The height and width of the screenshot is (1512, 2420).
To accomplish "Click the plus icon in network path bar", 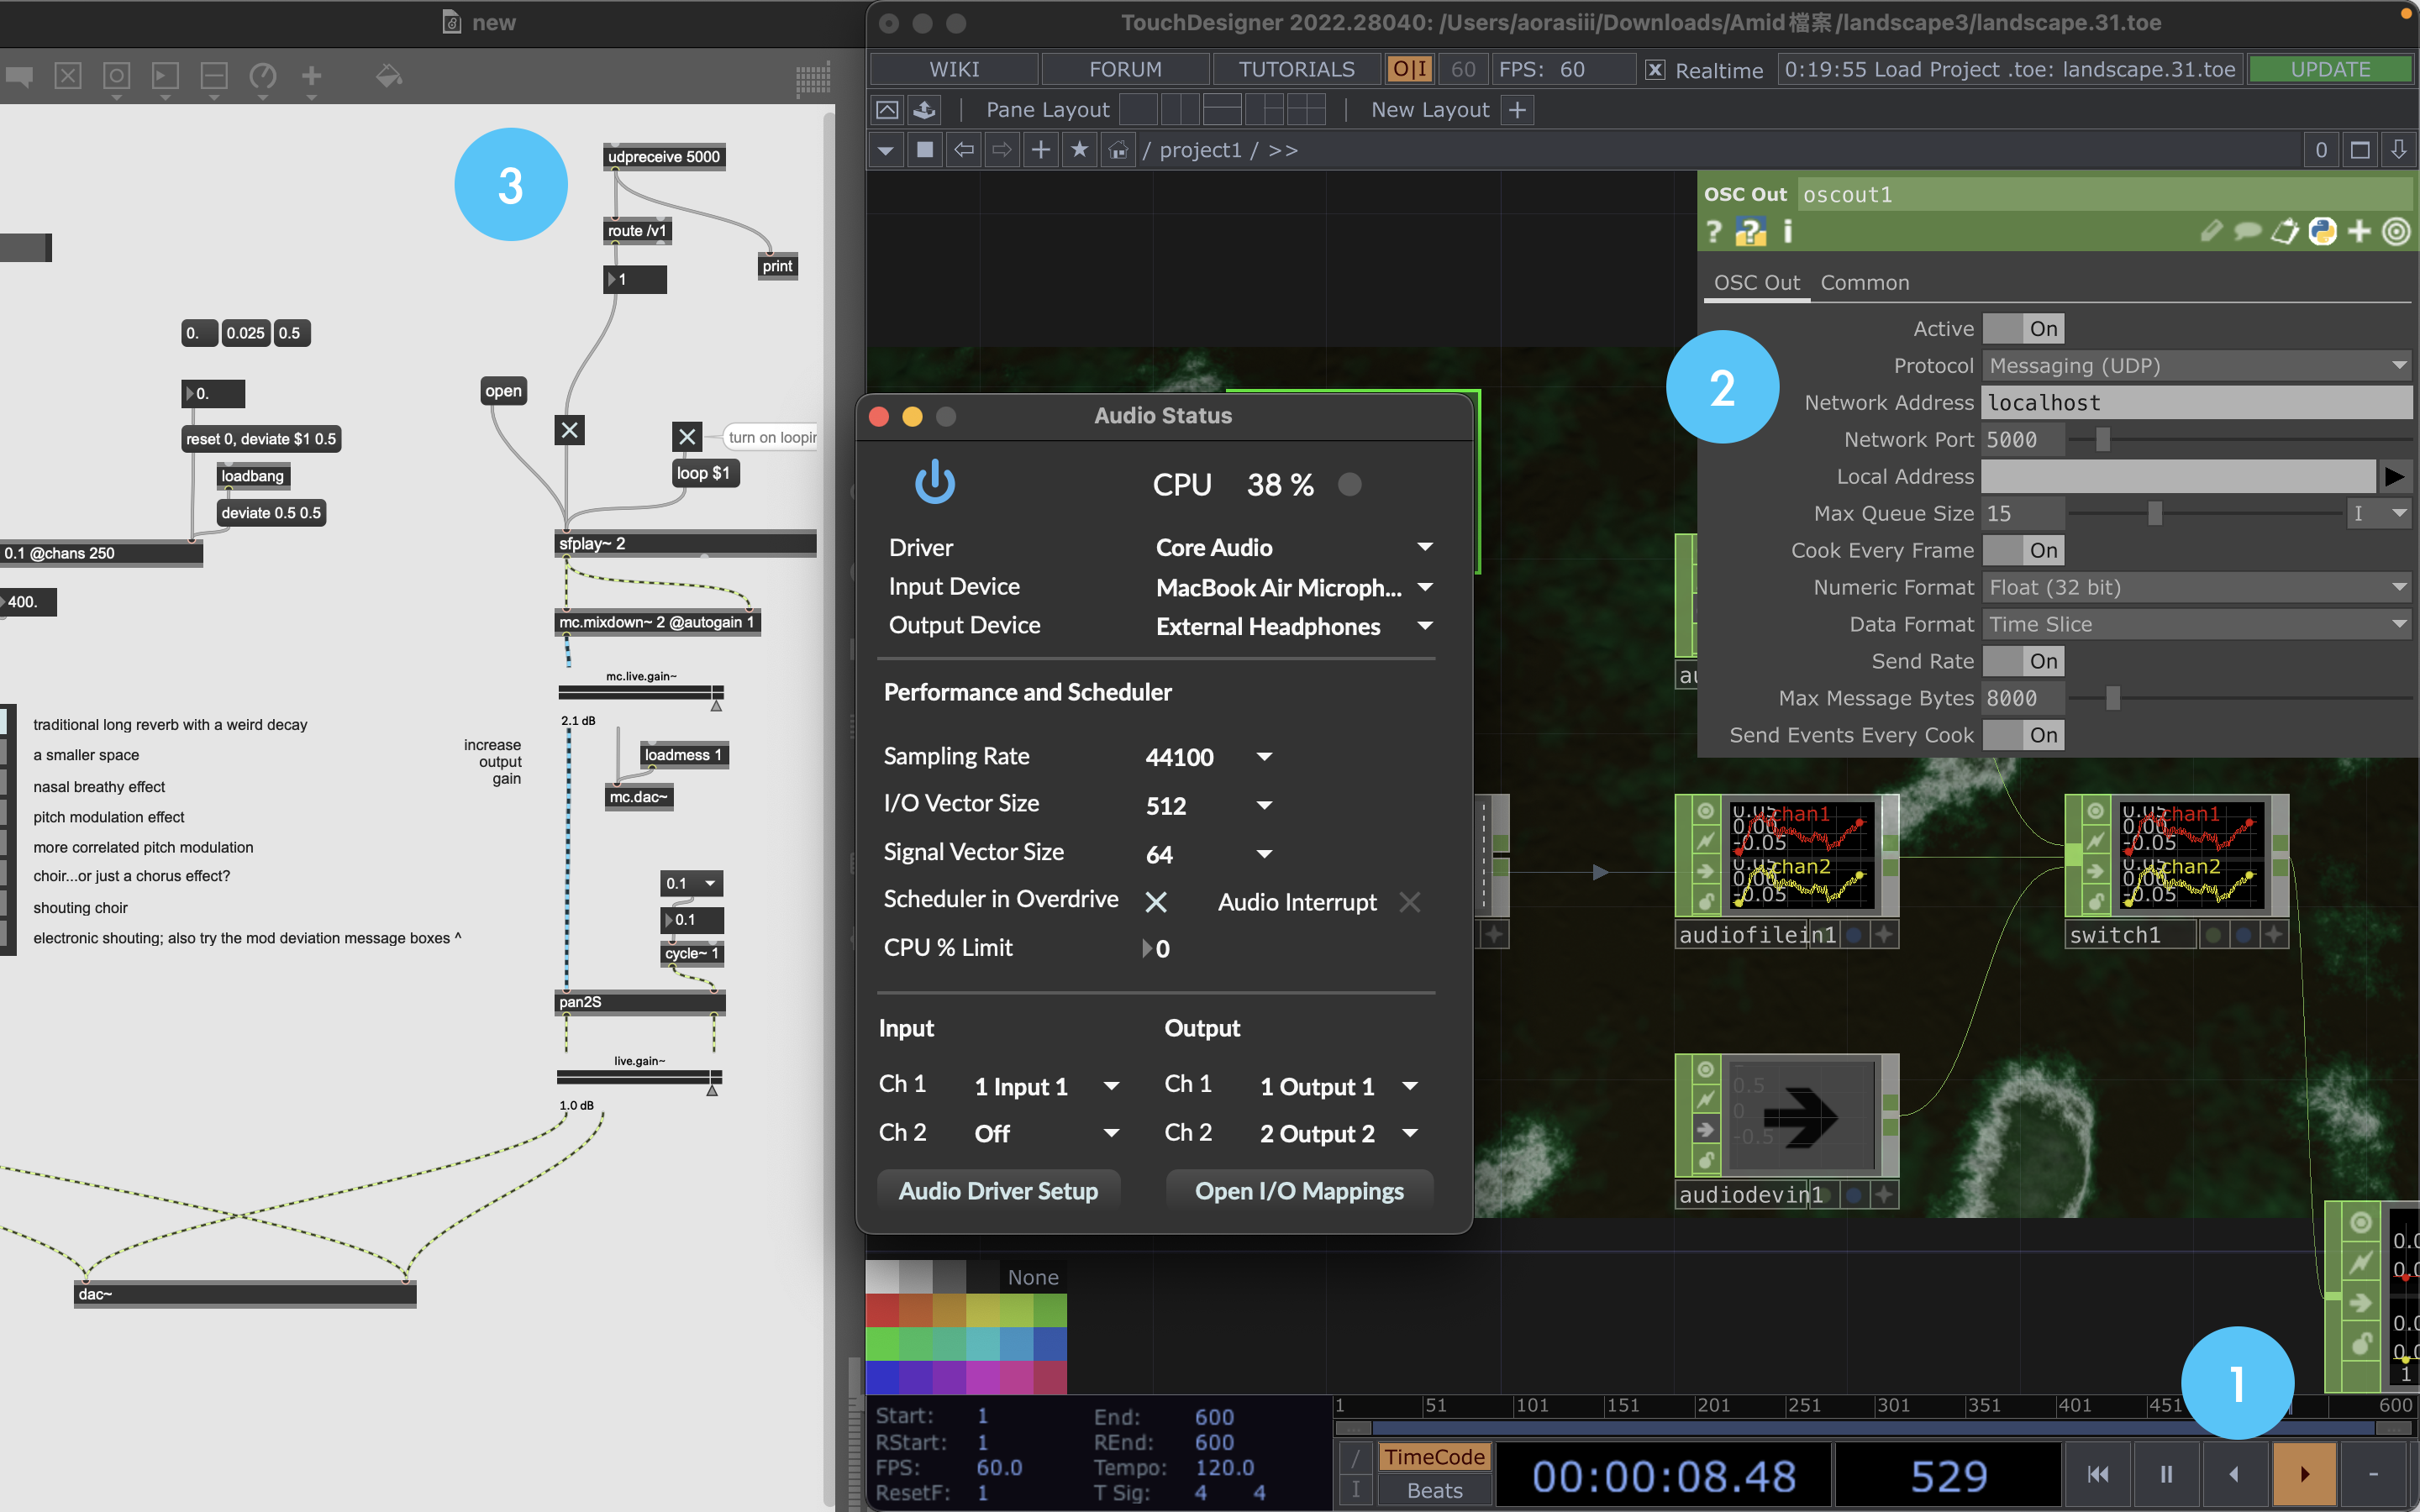I will [1040, 150].
